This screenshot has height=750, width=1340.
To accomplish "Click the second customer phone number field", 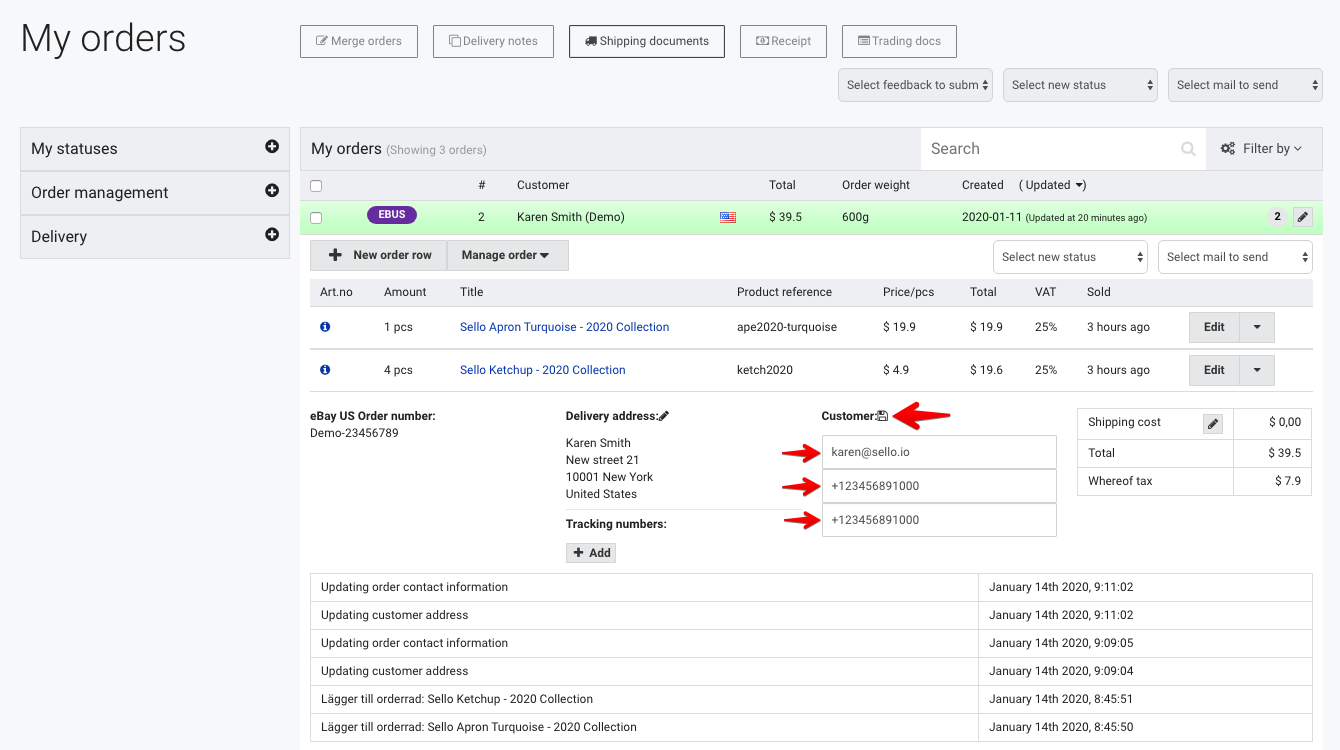I will [x=939, y=520].
